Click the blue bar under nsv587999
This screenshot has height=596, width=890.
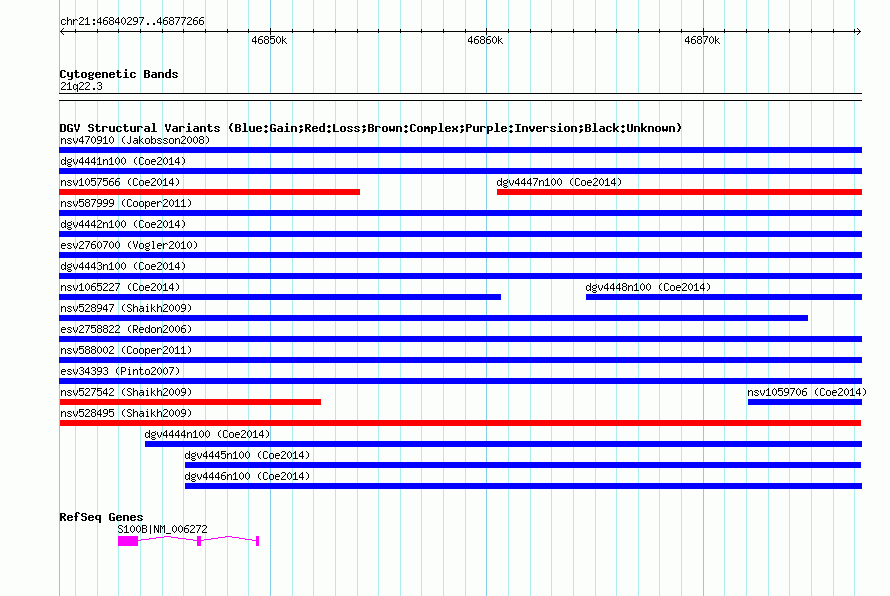[x=460, y=213]
